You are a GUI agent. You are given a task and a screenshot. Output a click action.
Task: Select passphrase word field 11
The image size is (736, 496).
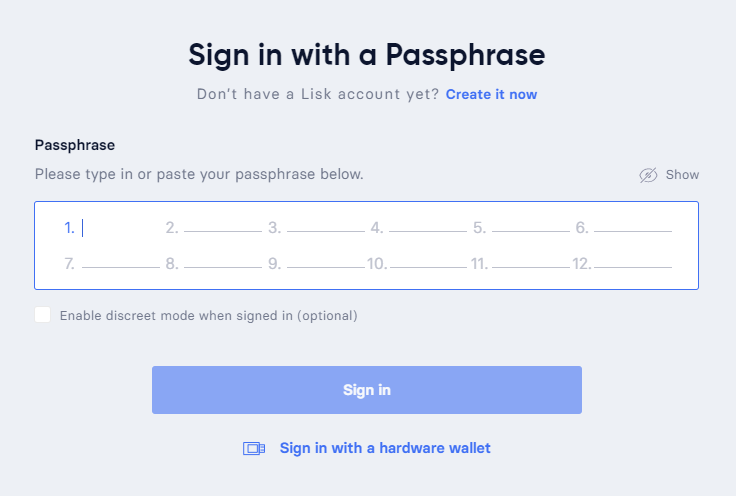(531, 263)
